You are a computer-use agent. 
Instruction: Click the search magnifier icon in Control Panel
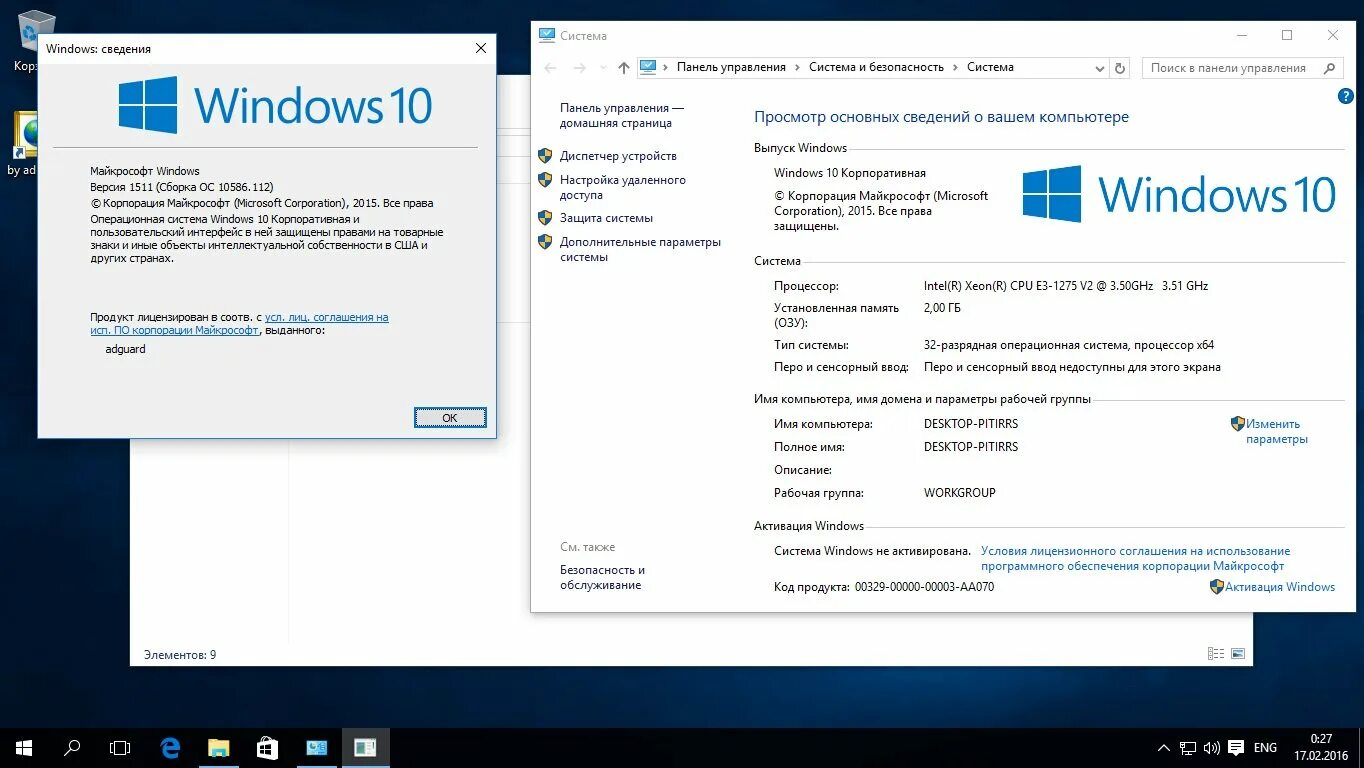(1329, 68)
